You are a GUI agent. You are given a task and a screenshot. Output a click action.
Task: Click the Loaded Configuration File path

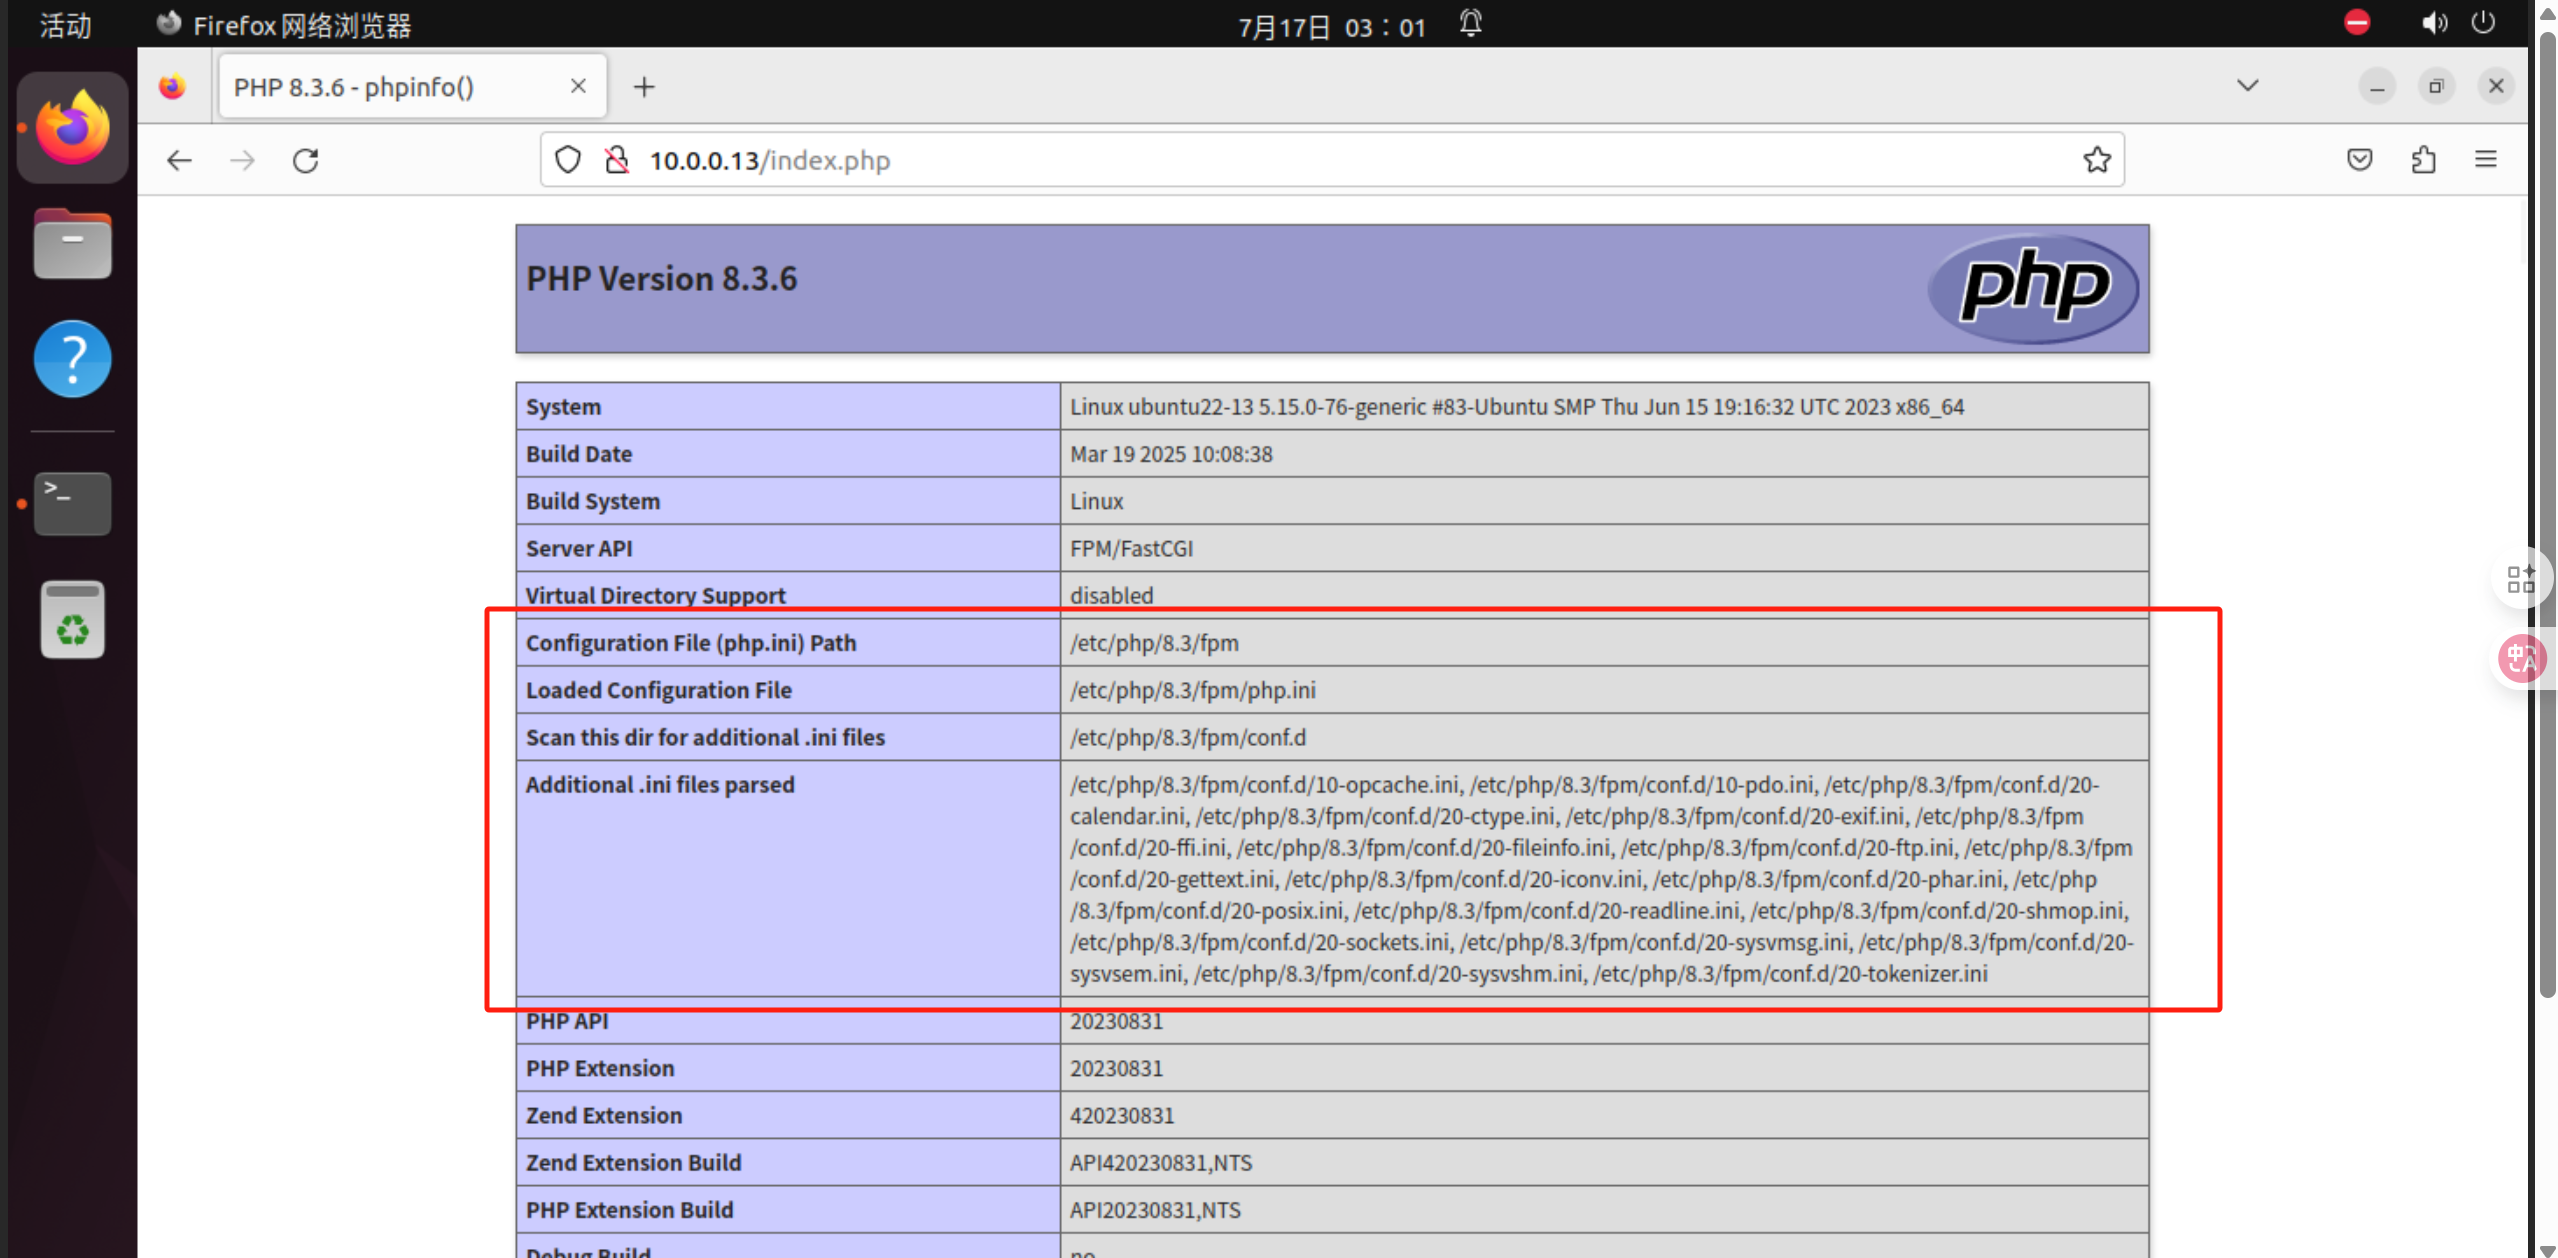click(x=1193, y=690)
